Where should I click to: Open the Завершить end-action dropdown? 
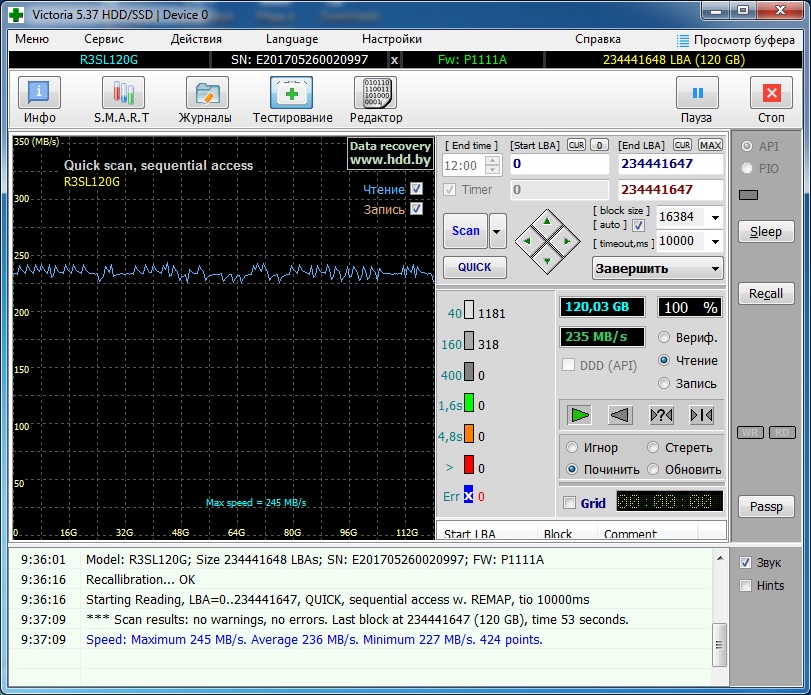[x=657, y=268]
